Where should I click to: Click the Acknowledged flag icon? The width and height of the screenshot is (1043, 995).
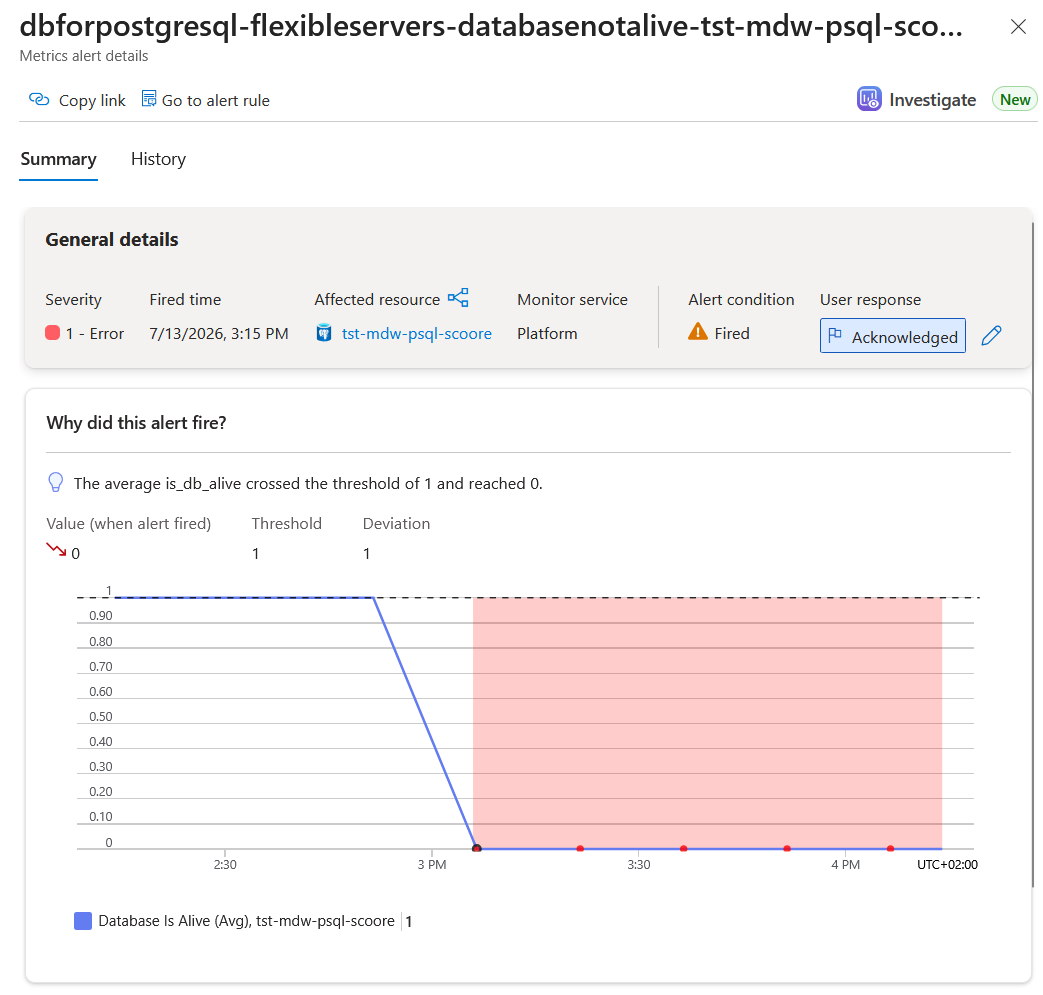[835, 335]
